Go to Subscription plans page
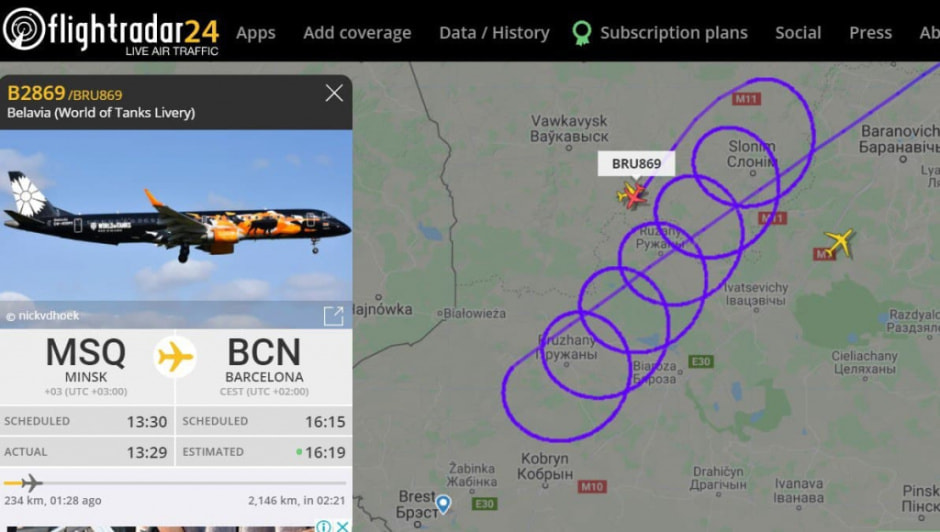This screenshot has width=940, height=532. (x=674, y=32)
